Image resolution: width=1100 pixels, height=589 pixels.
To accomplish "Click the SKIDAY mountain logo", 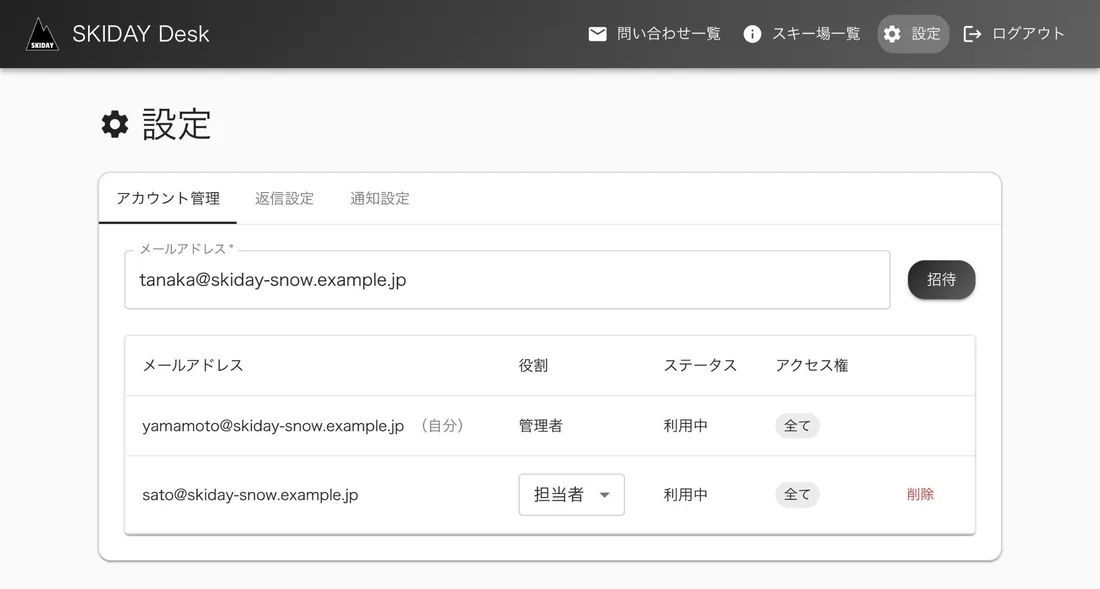I will point(42,34).
